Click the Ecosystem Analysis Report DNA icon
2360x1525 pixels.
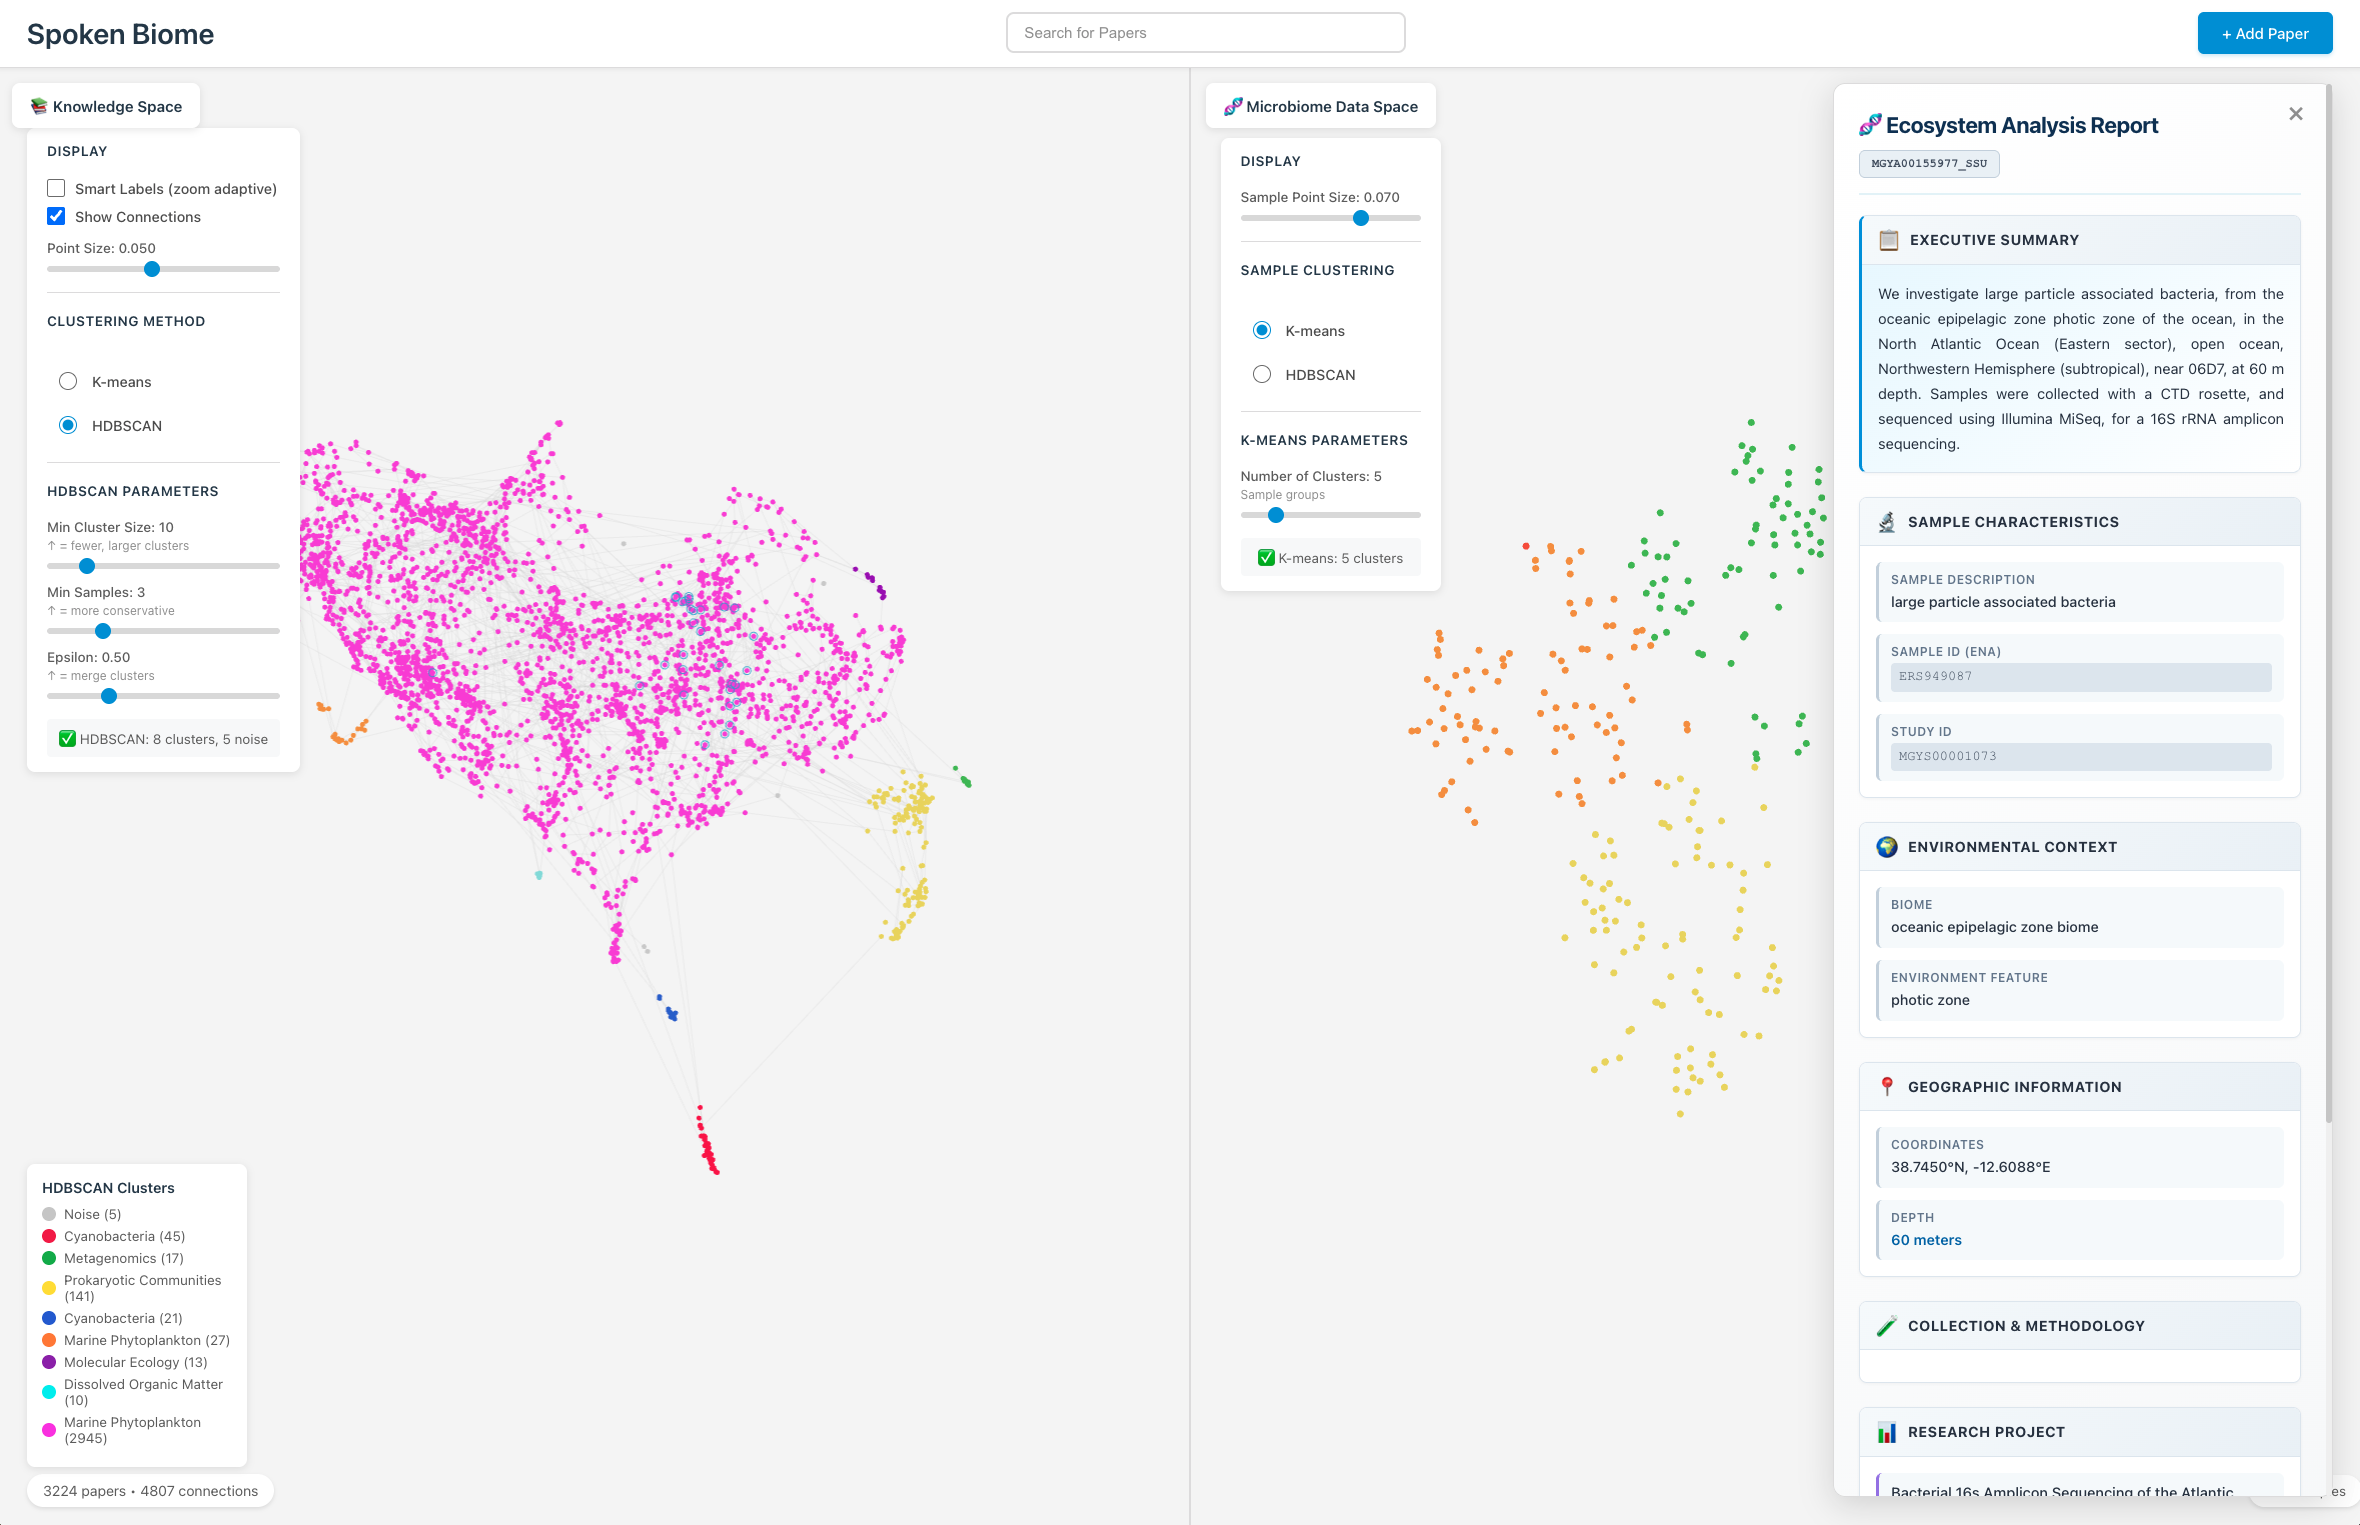[x=1871, y=124]
